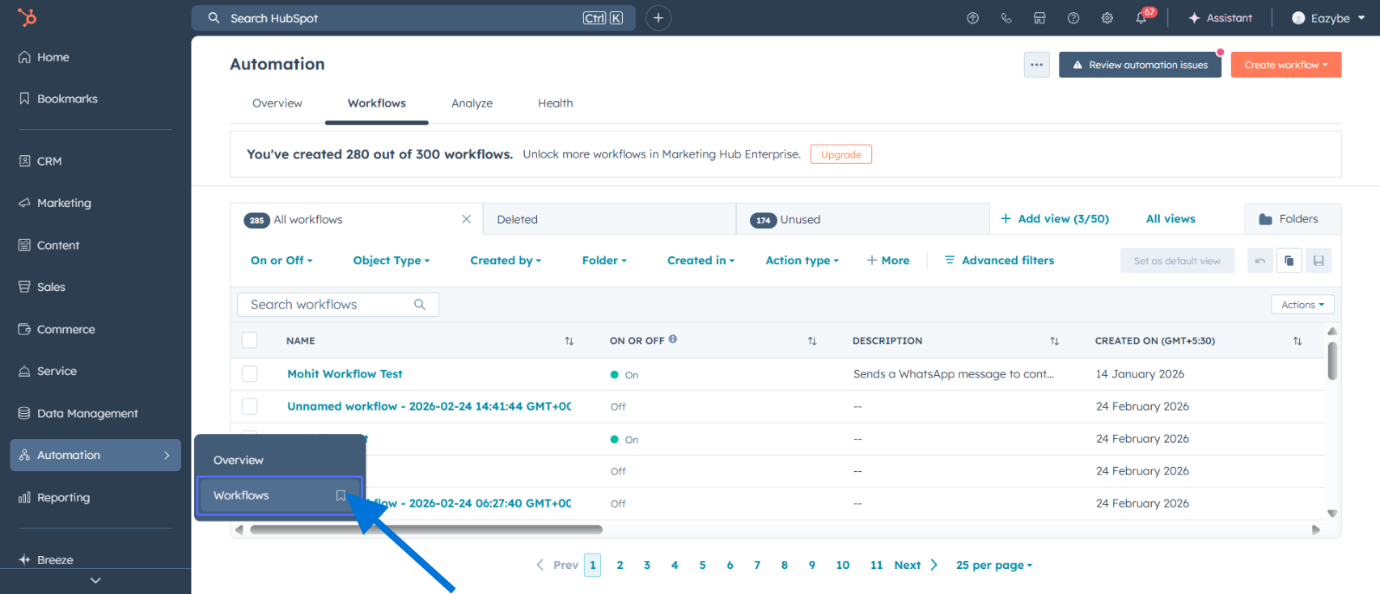This screenshot has width=1380, height=594.
Task: Click the Search HubSpot field
Action: [x=413, y=18]
